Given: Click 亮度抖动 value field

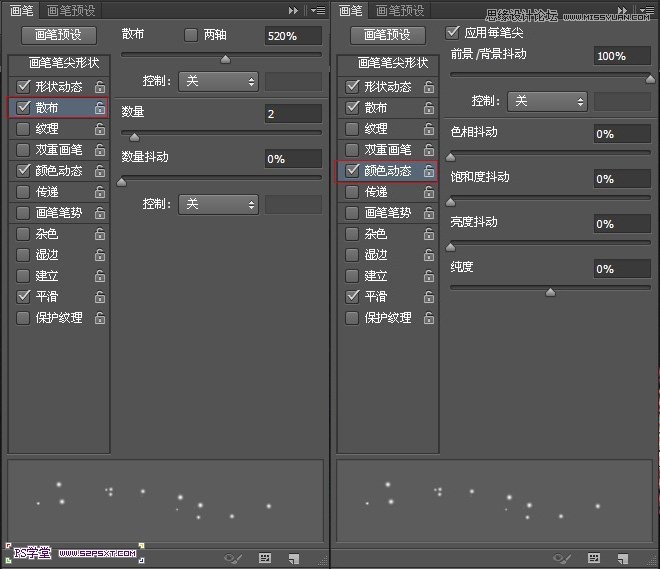Looking at the screenshot, I should click(623, 224).
